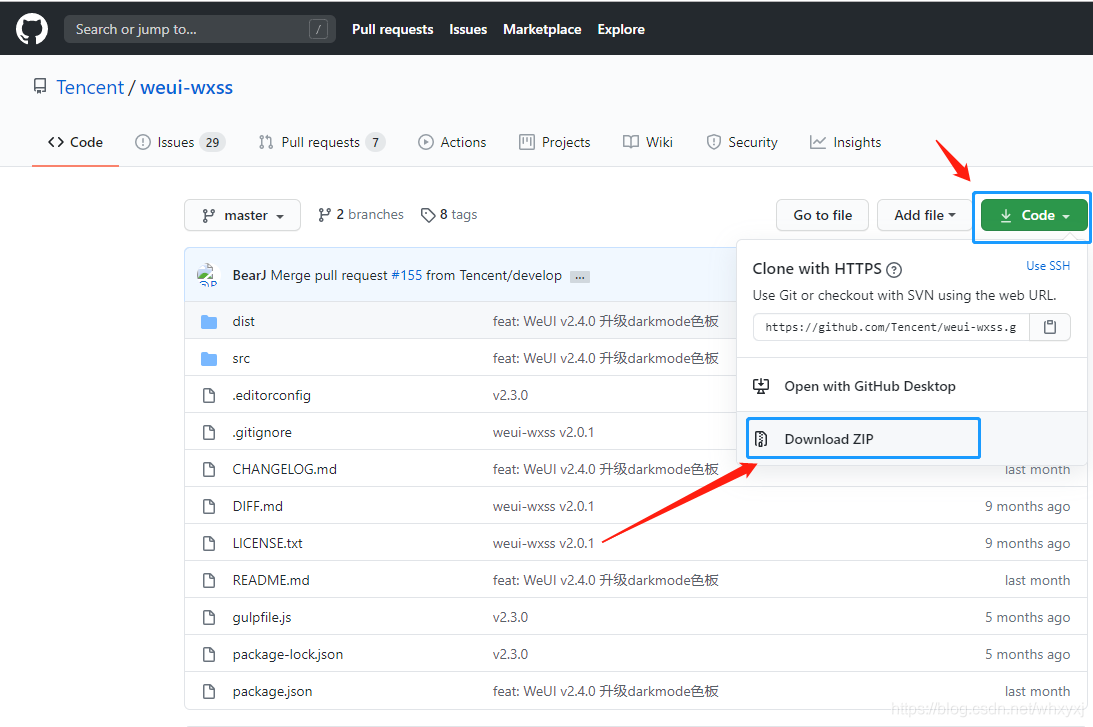Open the LICENSE.txt file
The width and height of the screenshot is (1093, 727).
[268, 543]
